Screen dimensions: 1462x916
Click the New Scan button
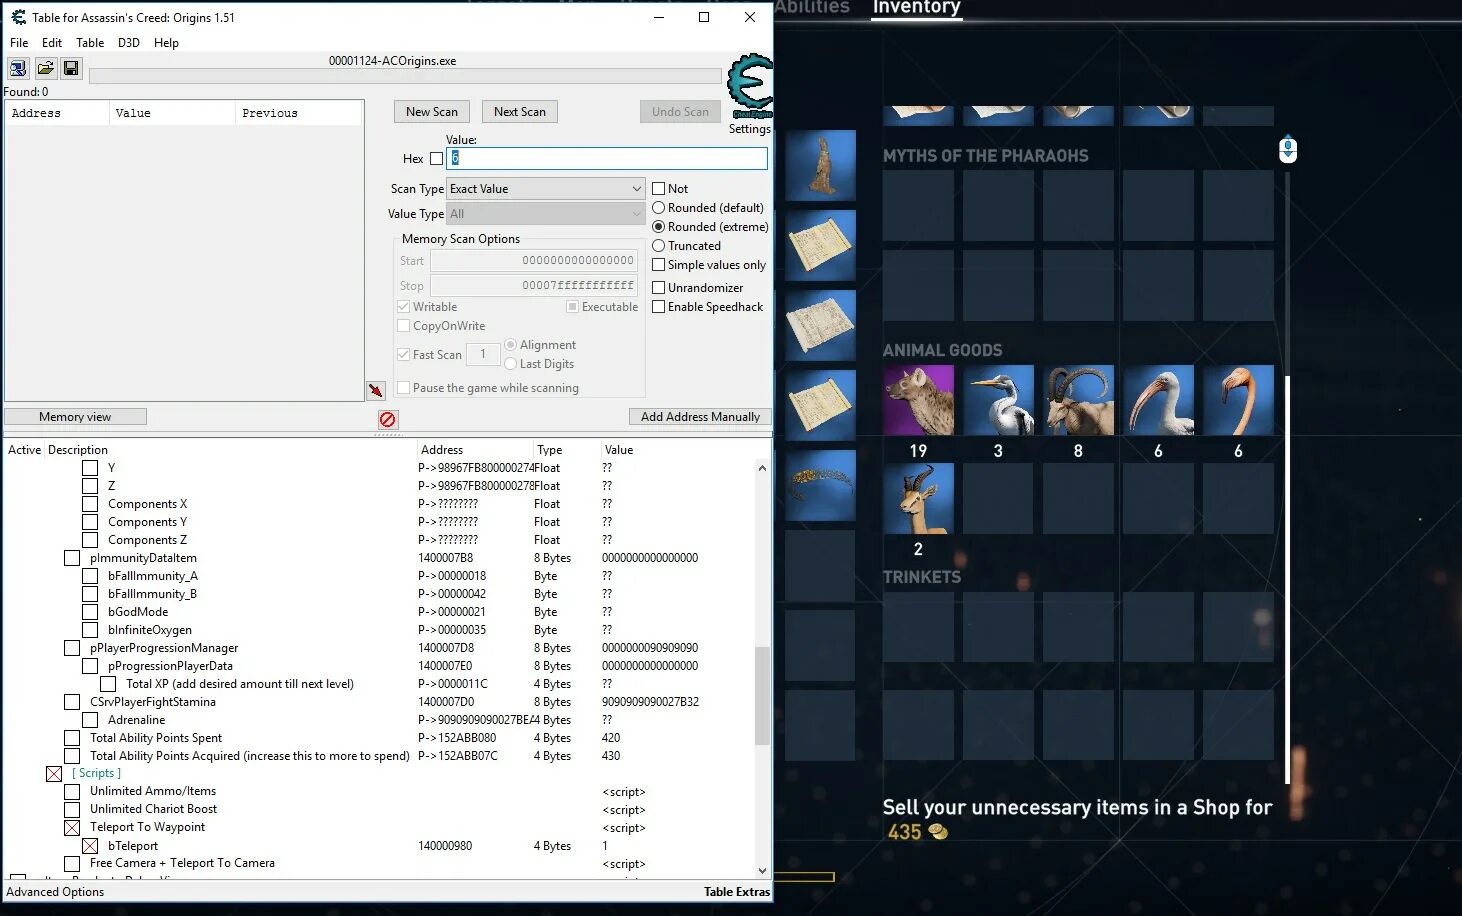(x=432, y=112)
